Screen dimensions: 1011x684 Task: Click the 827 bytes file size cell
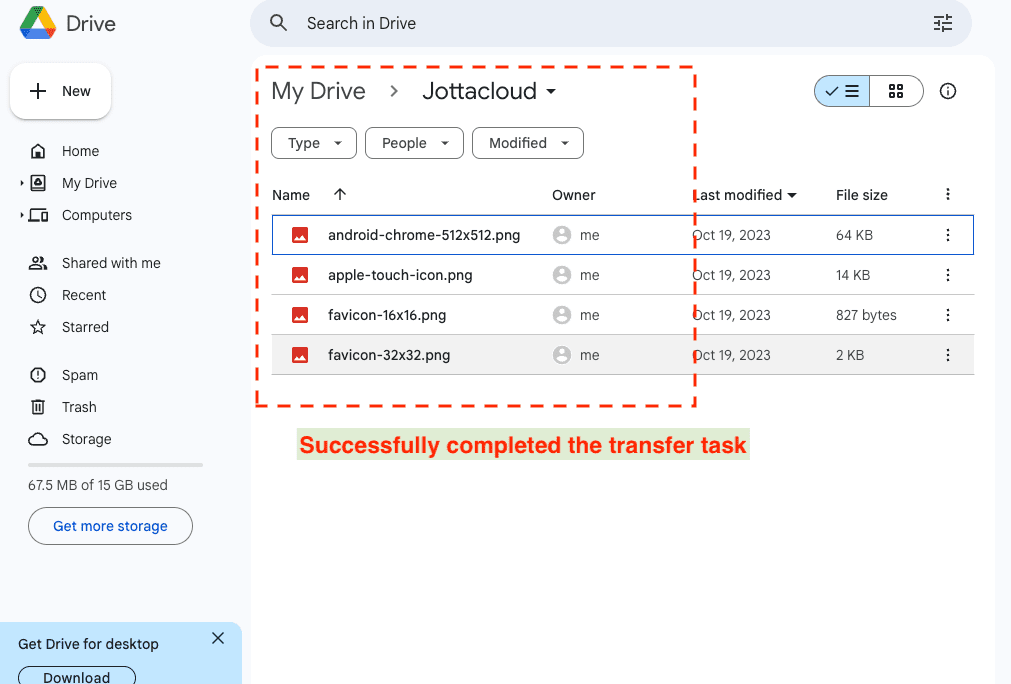coord(866,315)
